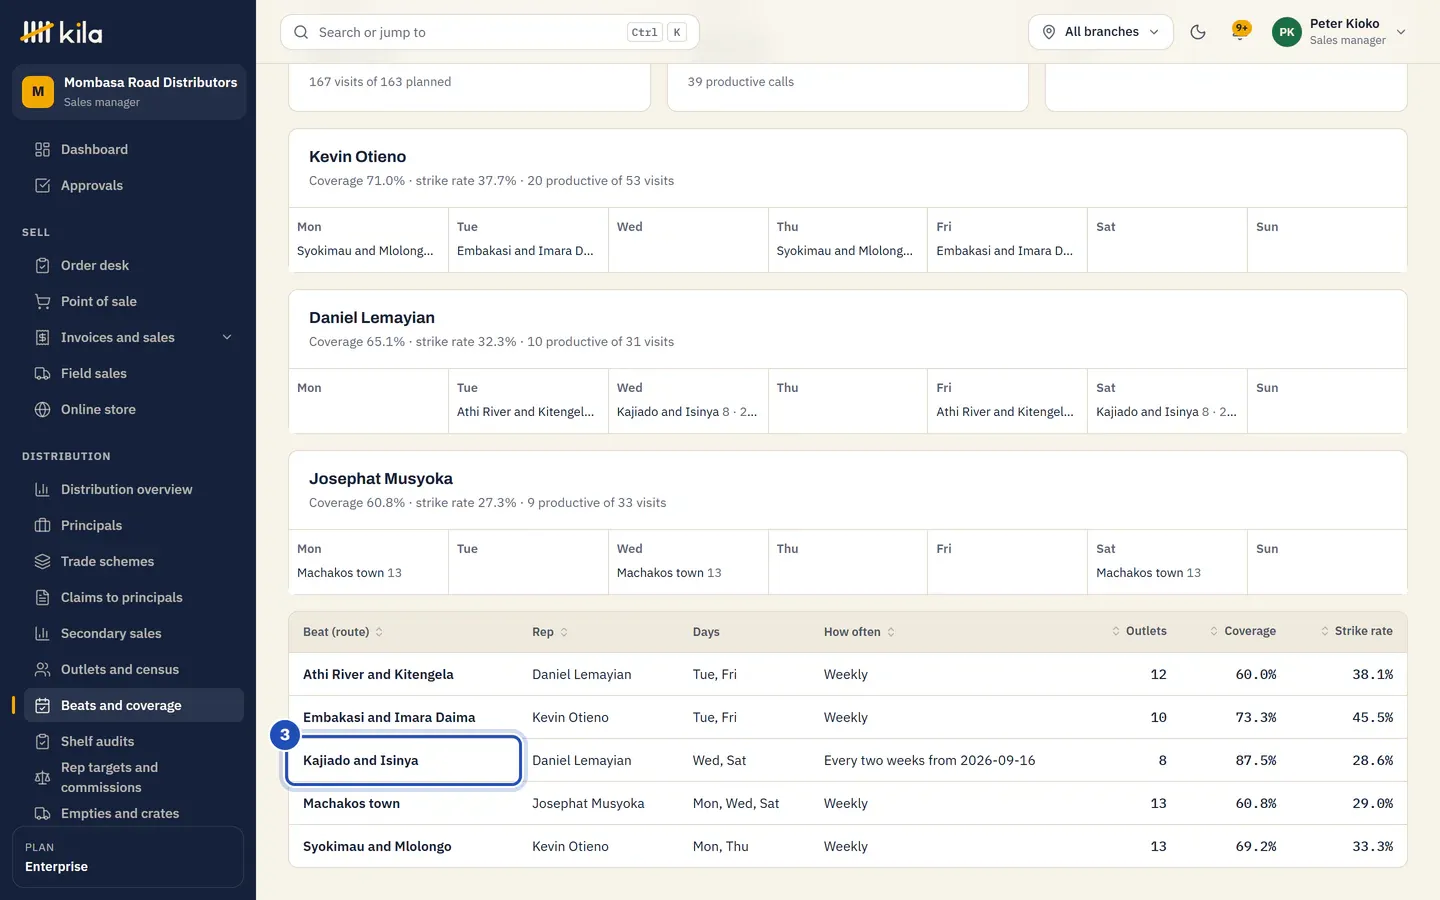Click the PK user avatar
1440x900 pixels.
pyautogui.click(x=1287, y=32)
